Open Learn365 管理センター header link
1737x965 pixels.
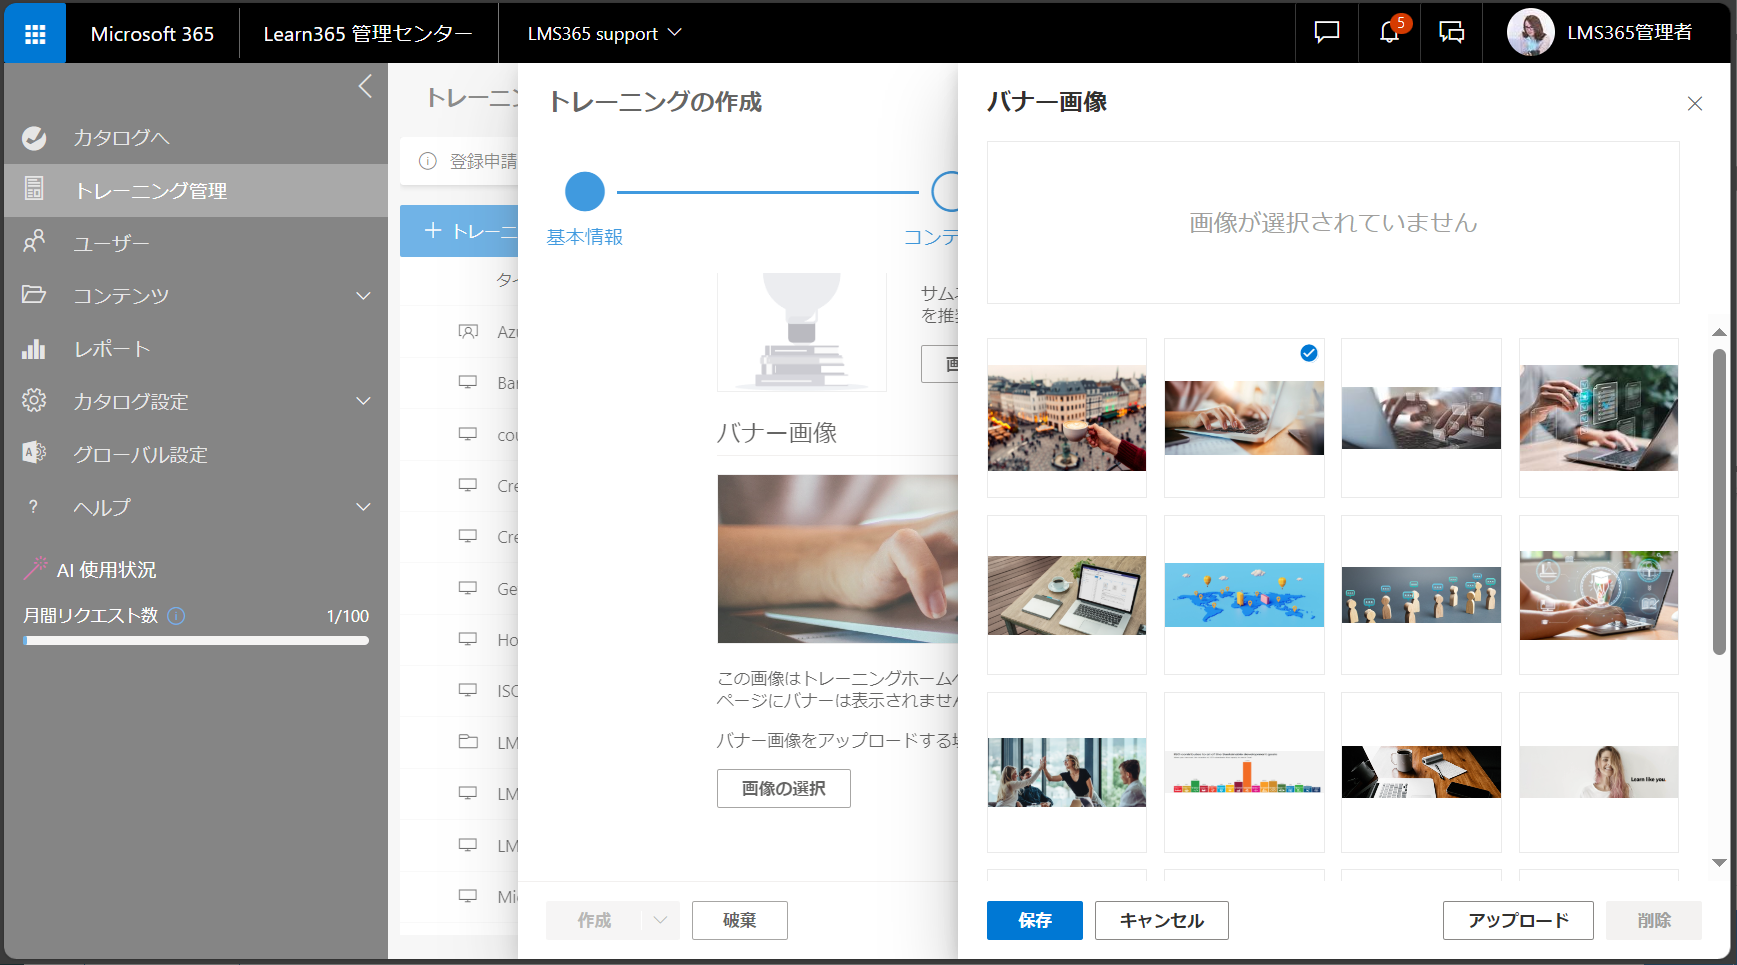coord(368,33)
